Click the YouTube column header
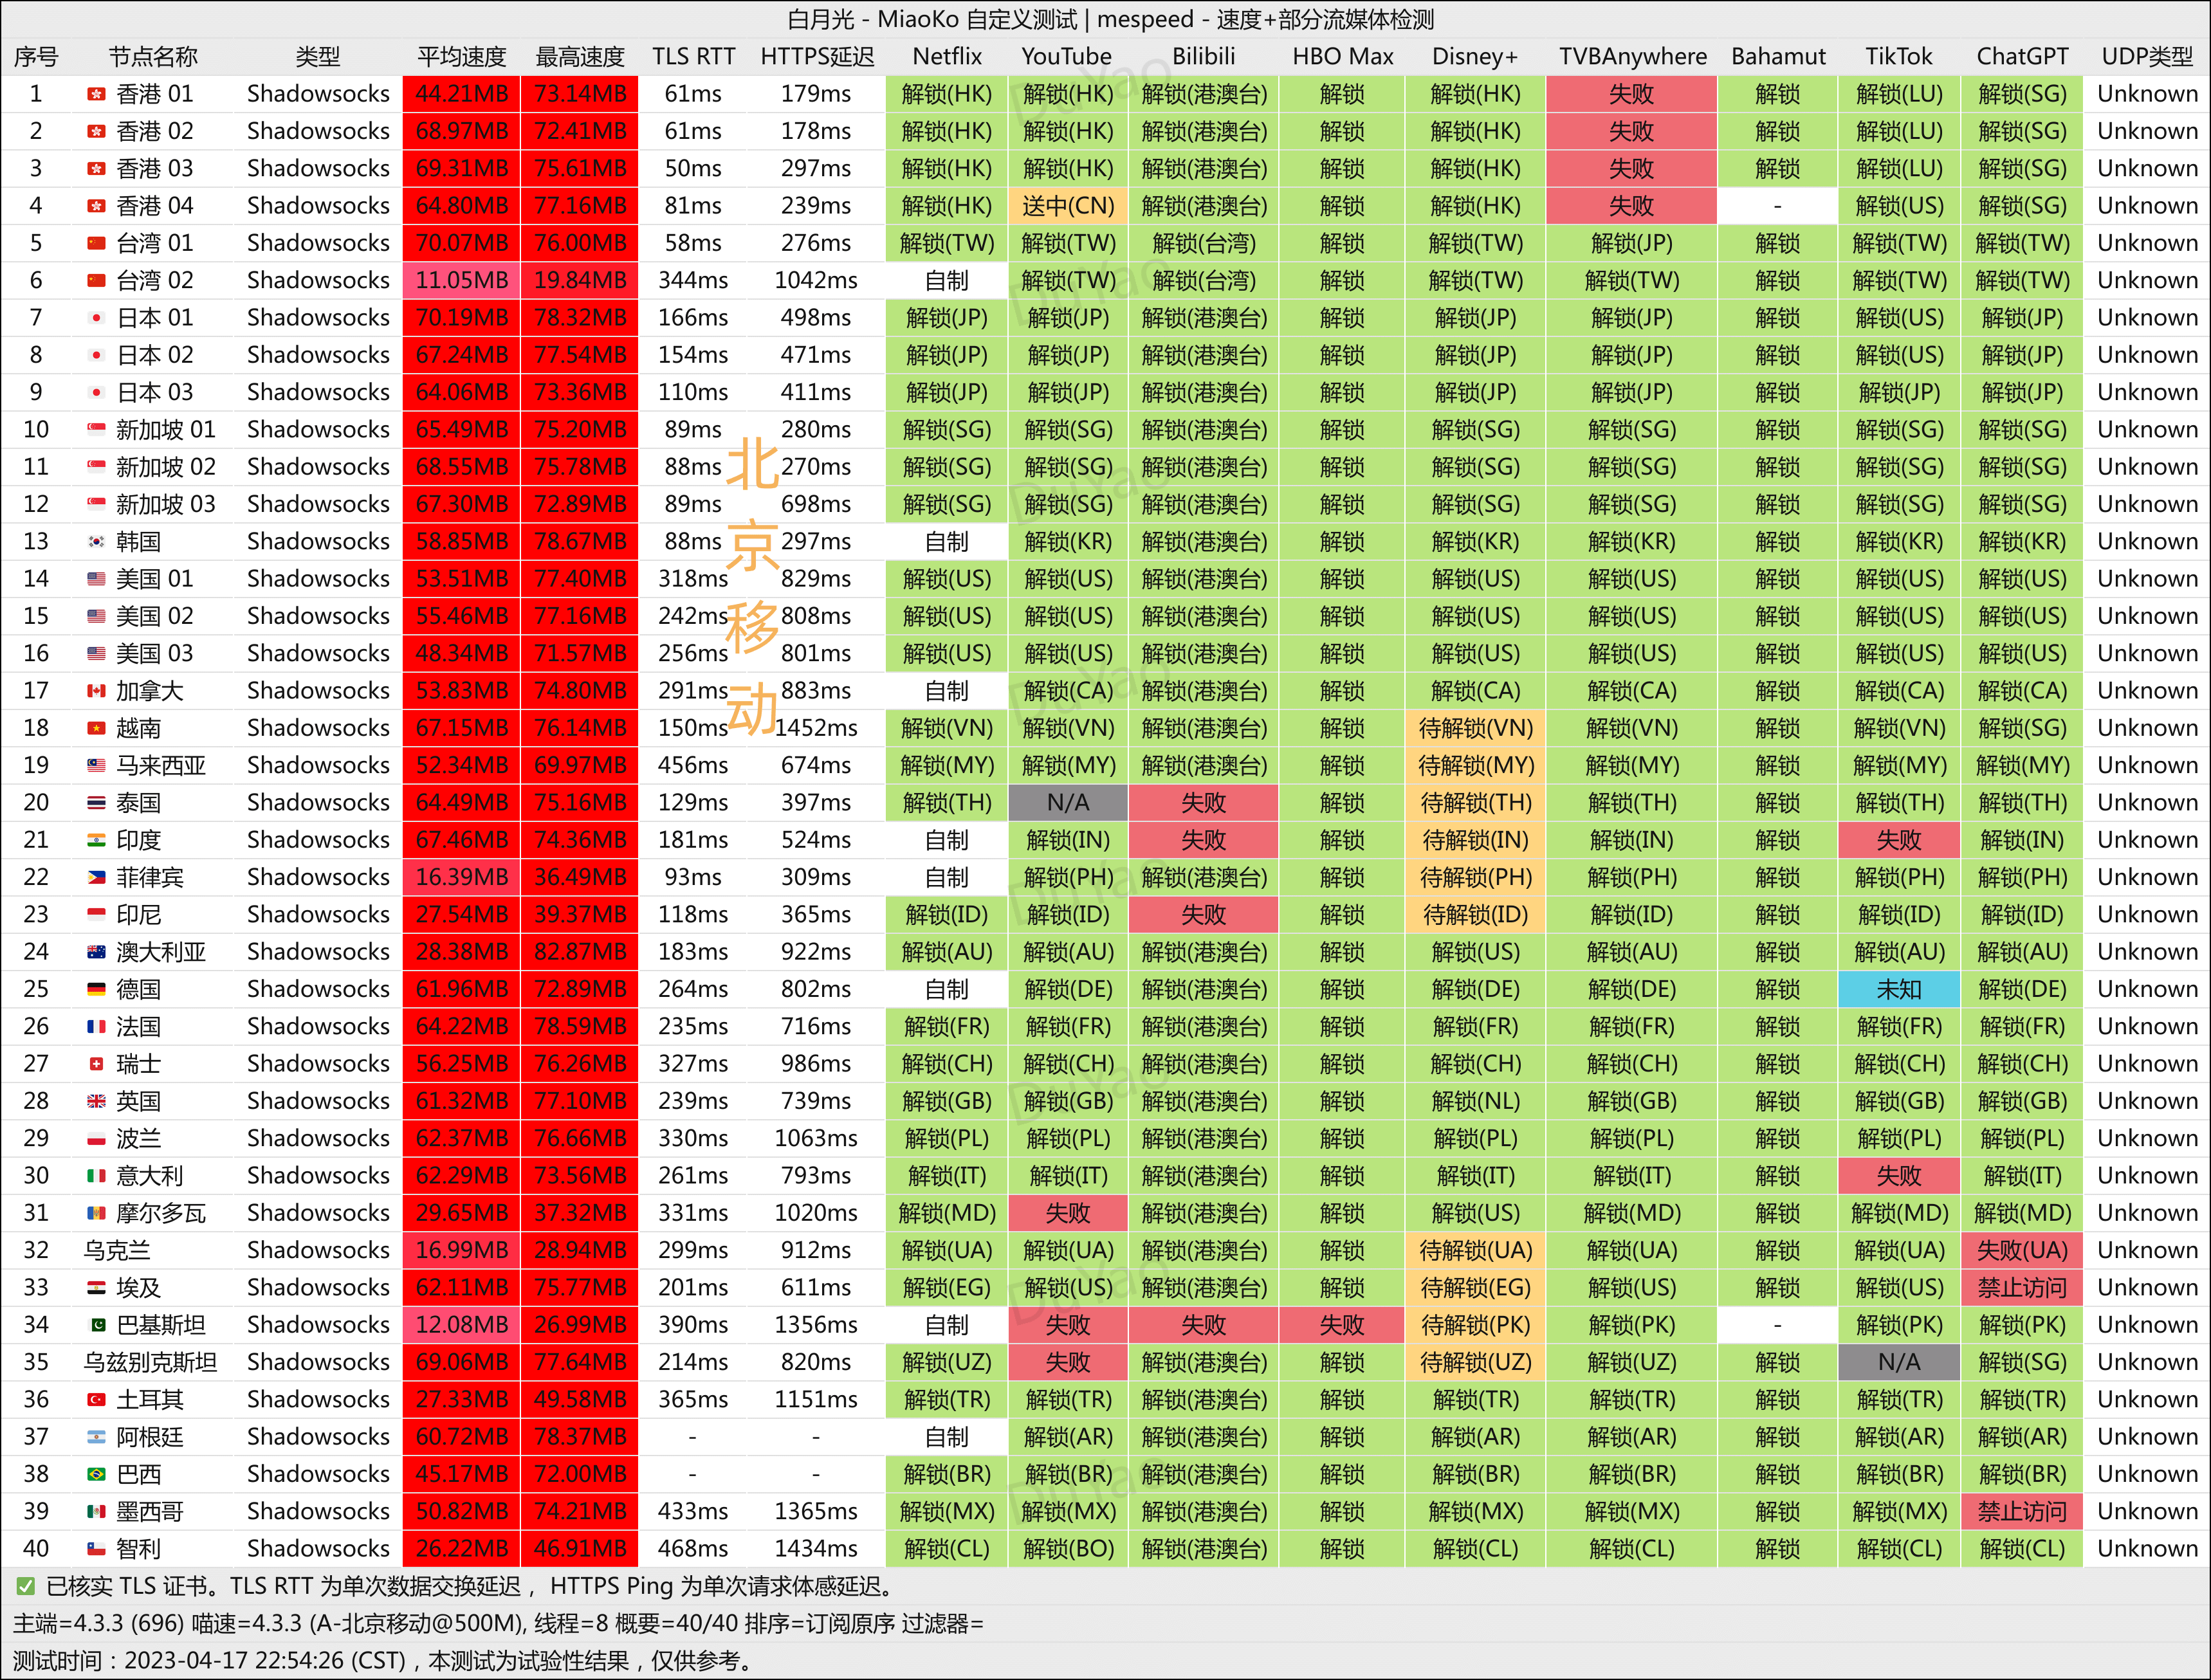This screenshot has width=2211, height=1680. (x=1067, y=56)
